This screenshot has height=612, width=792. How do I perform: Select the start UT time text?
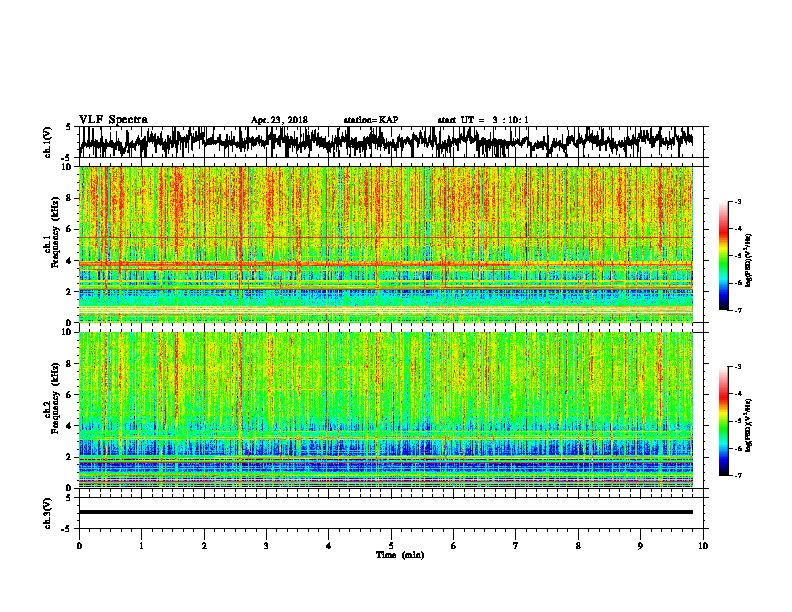pyautogui.click(x=483, y=120)
